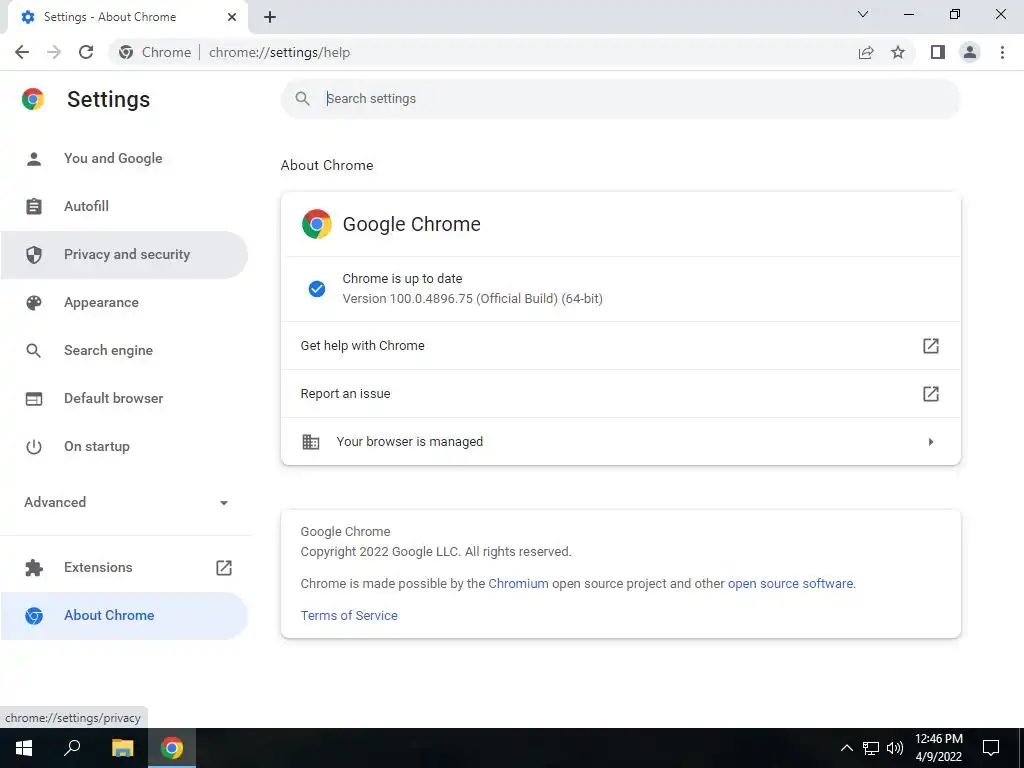Open the Windows Start menu
This screenshot has width=1024, height=768.
click(x=24, y=748)
